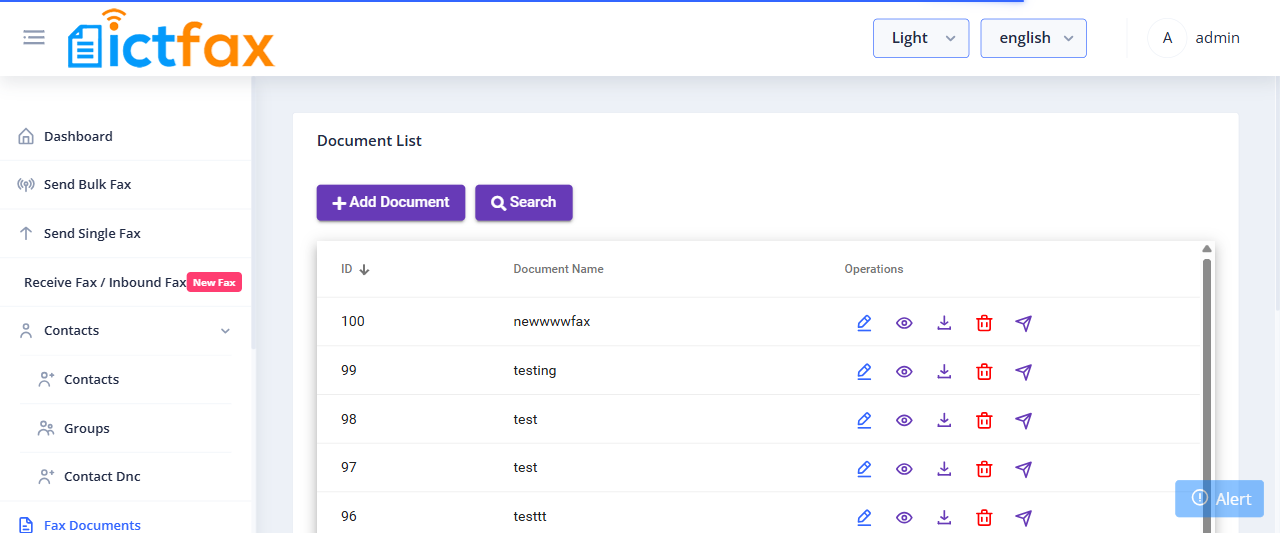This screenshot has width=1280, height=533.
Task: Select cell with name newwwwfax
Action: point(551,322)
